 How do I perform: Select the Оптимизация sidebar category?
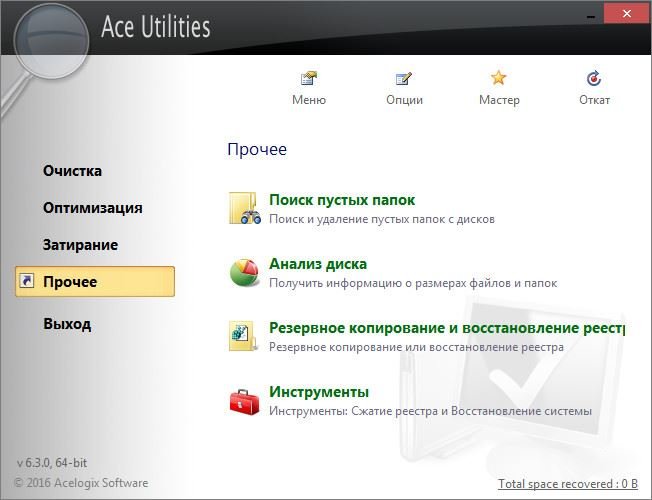pyautogui.click(x=93, y=208)
